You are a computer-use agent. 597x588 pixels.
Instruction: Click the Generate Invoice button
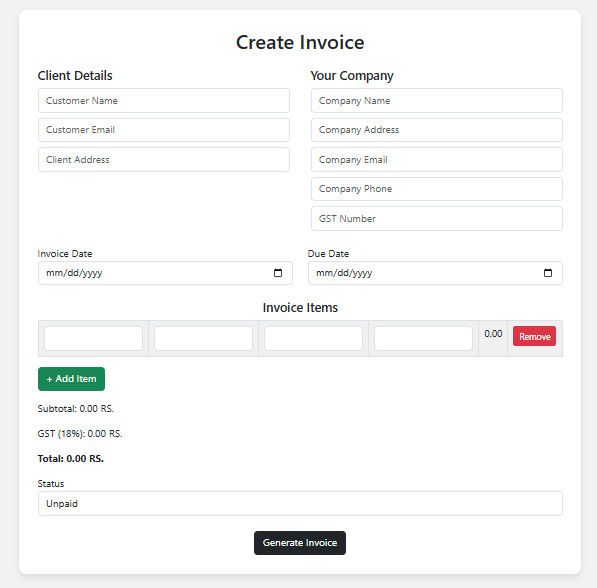tap(300, 543)
